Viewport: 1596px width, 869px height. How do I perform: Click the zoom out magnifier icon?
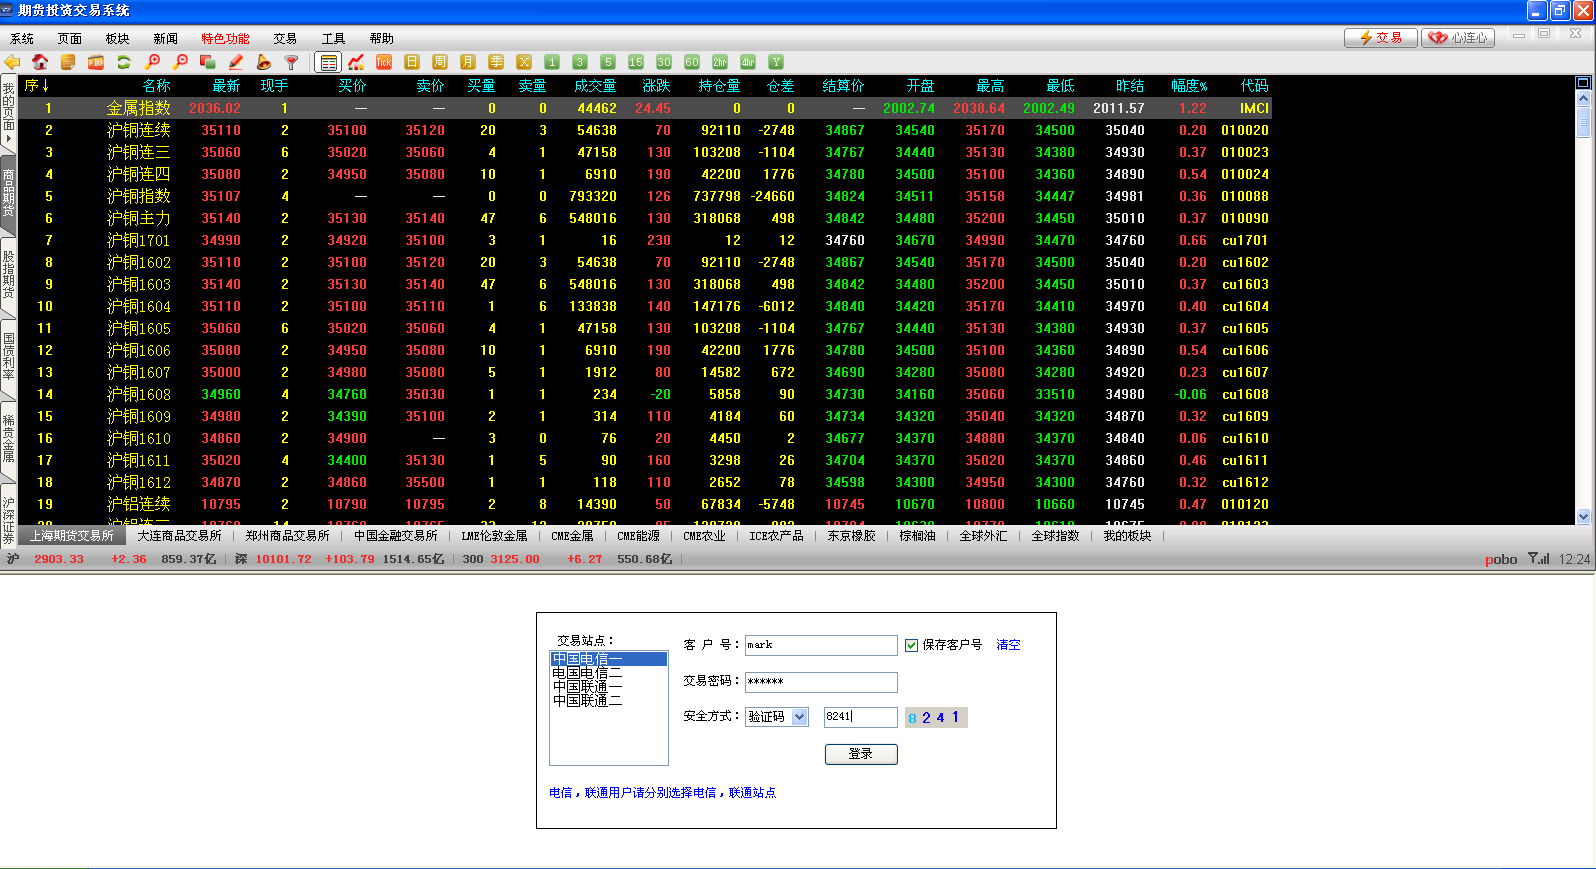click(181, 62)
